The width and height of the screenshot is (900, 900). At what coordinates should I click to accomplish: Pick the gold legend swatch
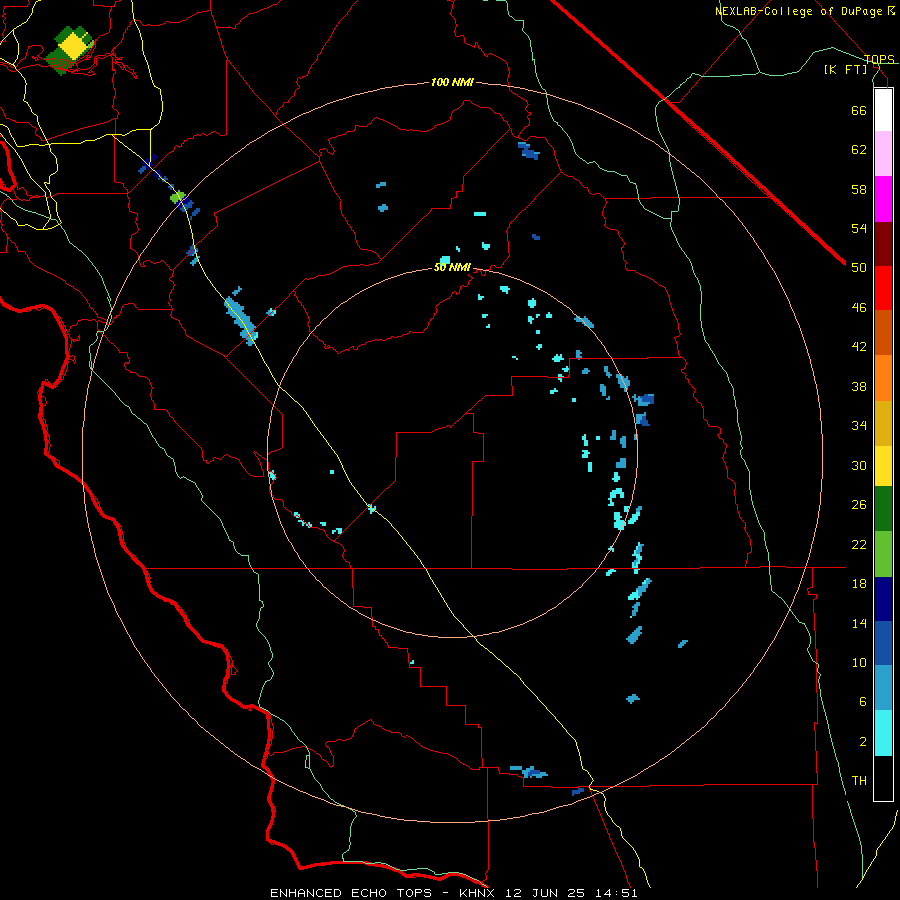tap(883, 424)
